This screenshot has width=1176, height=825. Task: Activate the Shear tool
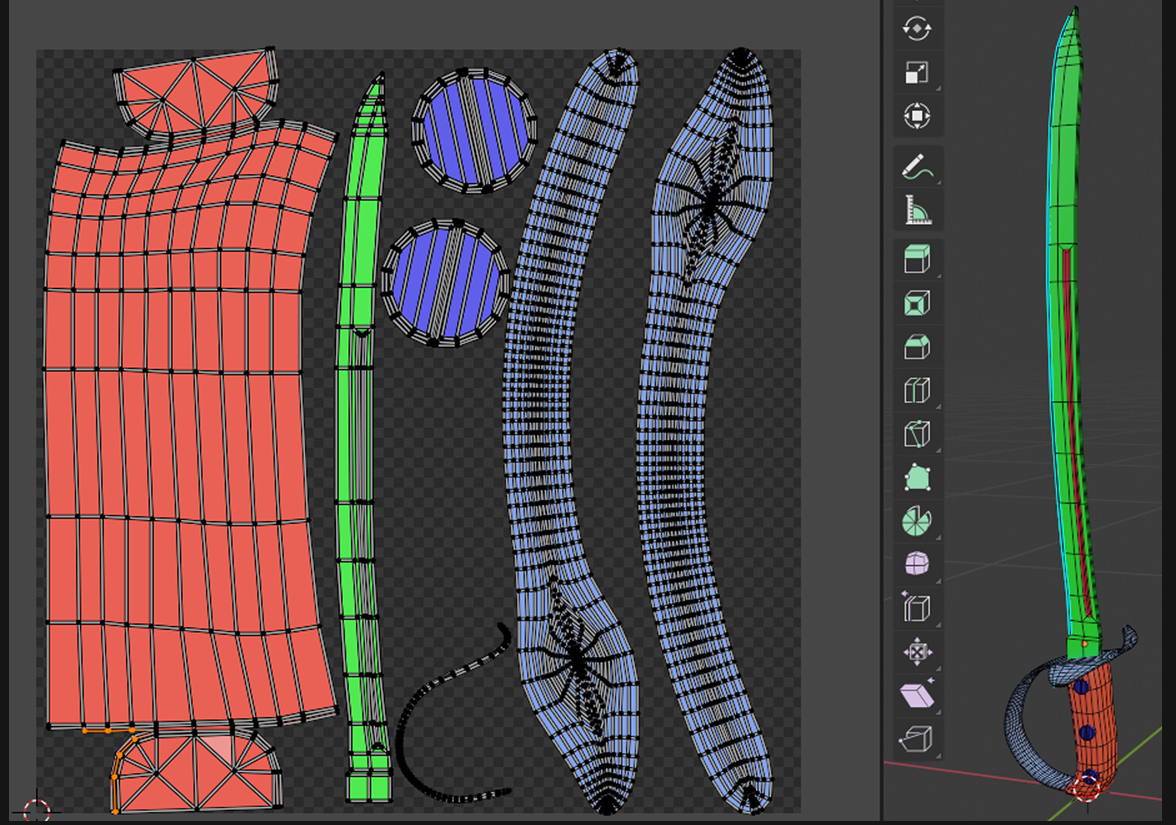click(x=917, y=696)
